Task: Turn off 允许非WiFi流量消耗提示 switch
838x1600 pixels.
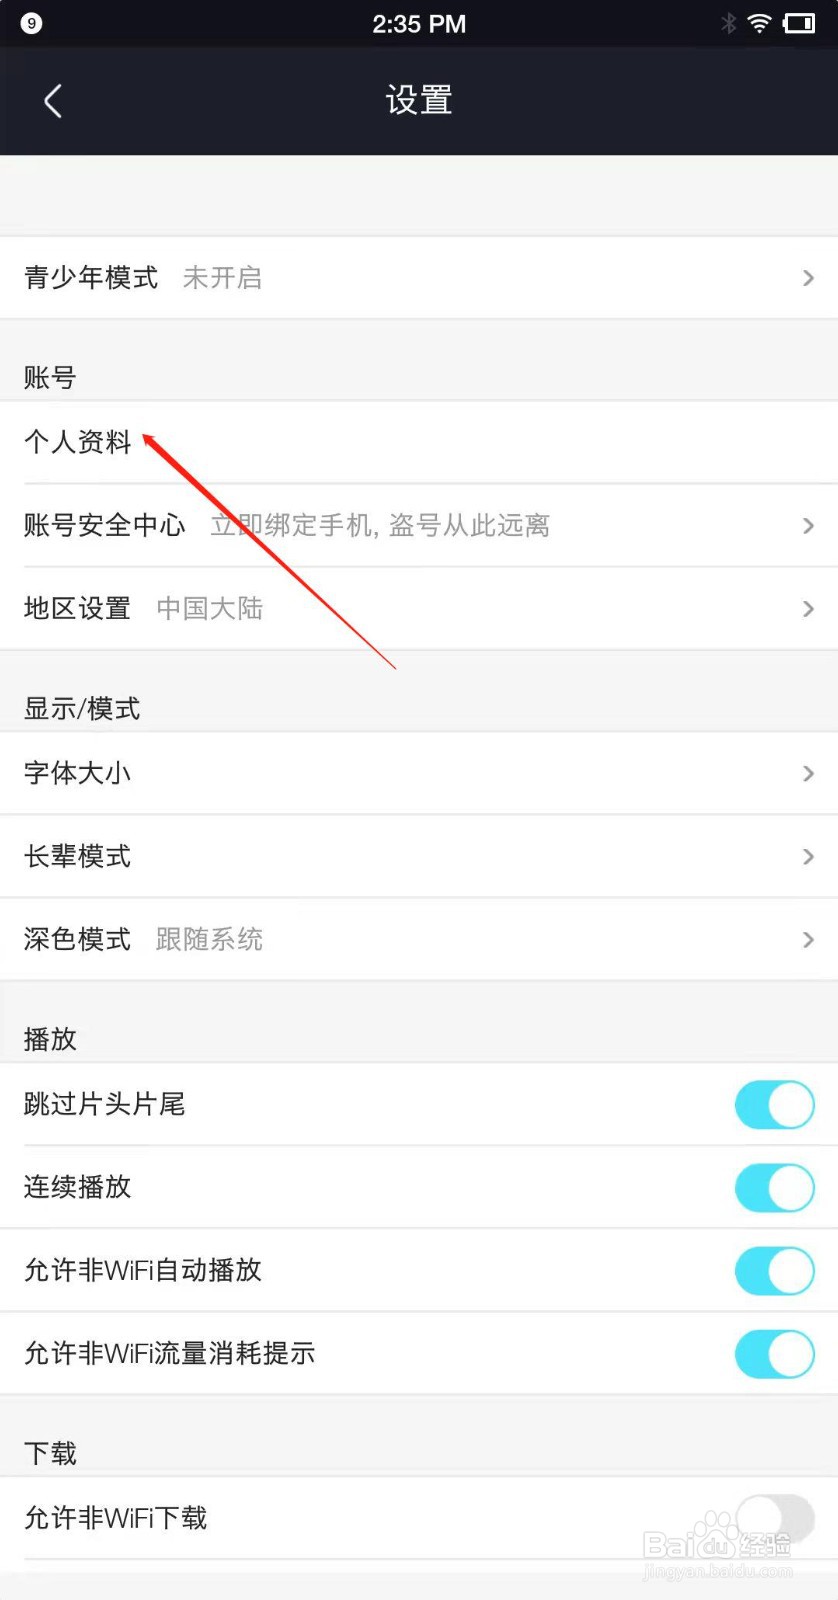Action: (x=775, y=1353)
